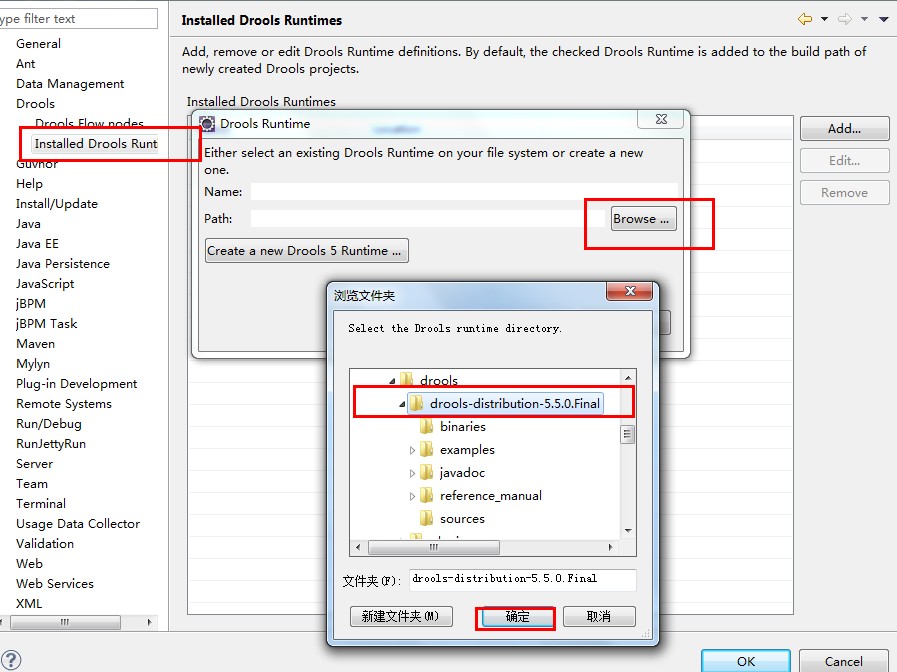Click Browse to choose runtime path

(x=644, y=219)
